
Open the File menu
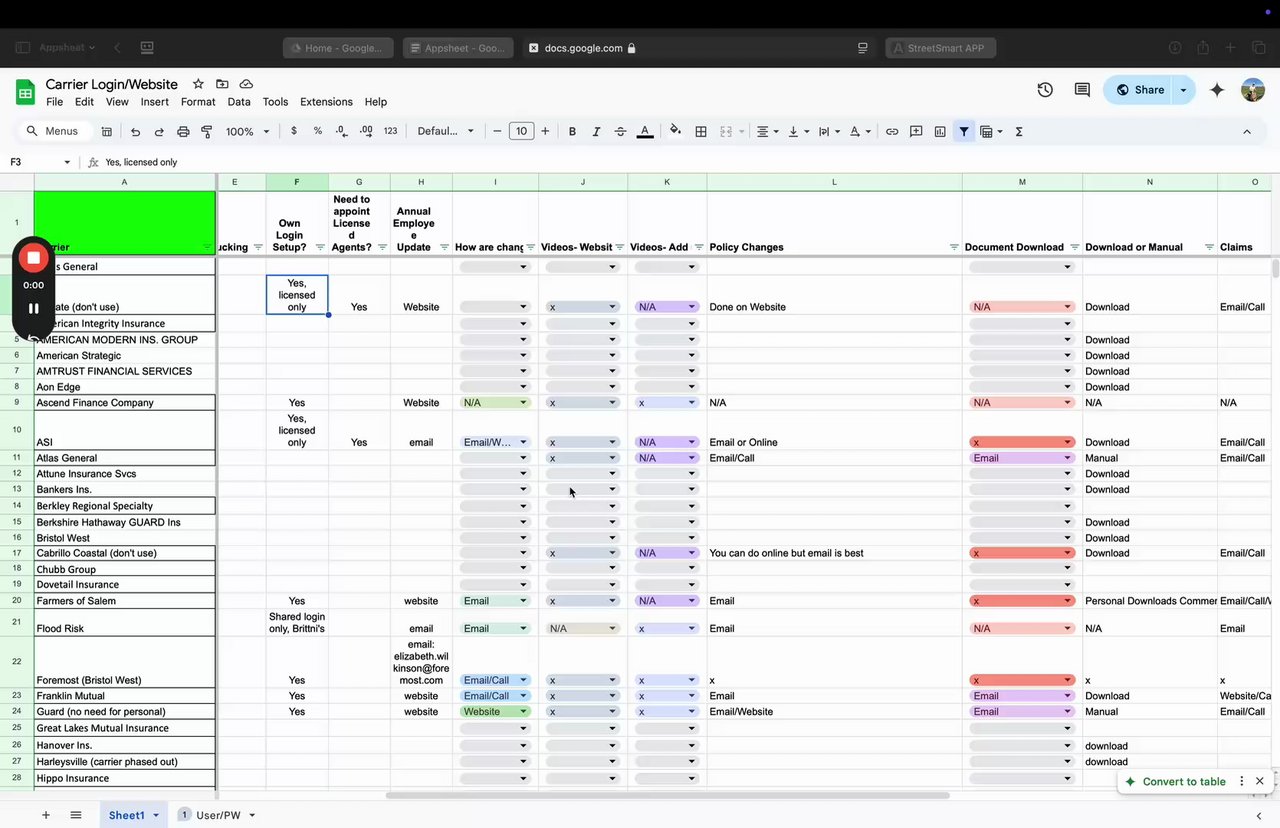[54, 102]
